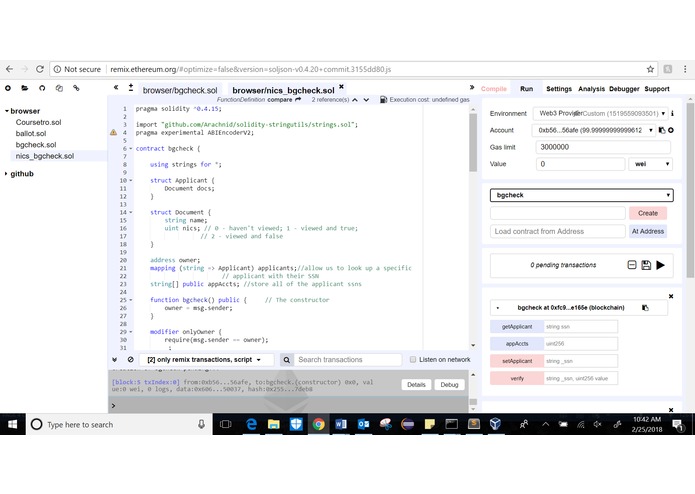Click the Gas limit input field

[x=603, y=147]
